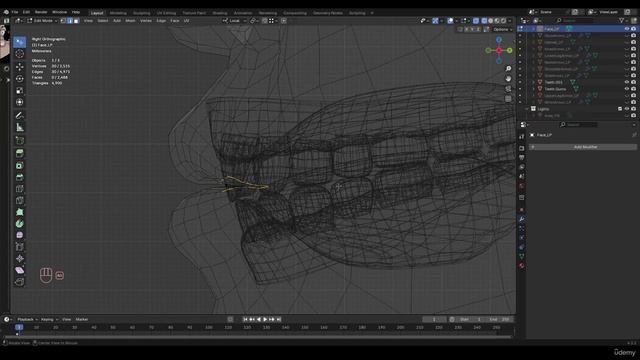The width and height of the screenshot is (640, 360).
Task: Select the Smooth tool
Action: [x=20, y=235]
